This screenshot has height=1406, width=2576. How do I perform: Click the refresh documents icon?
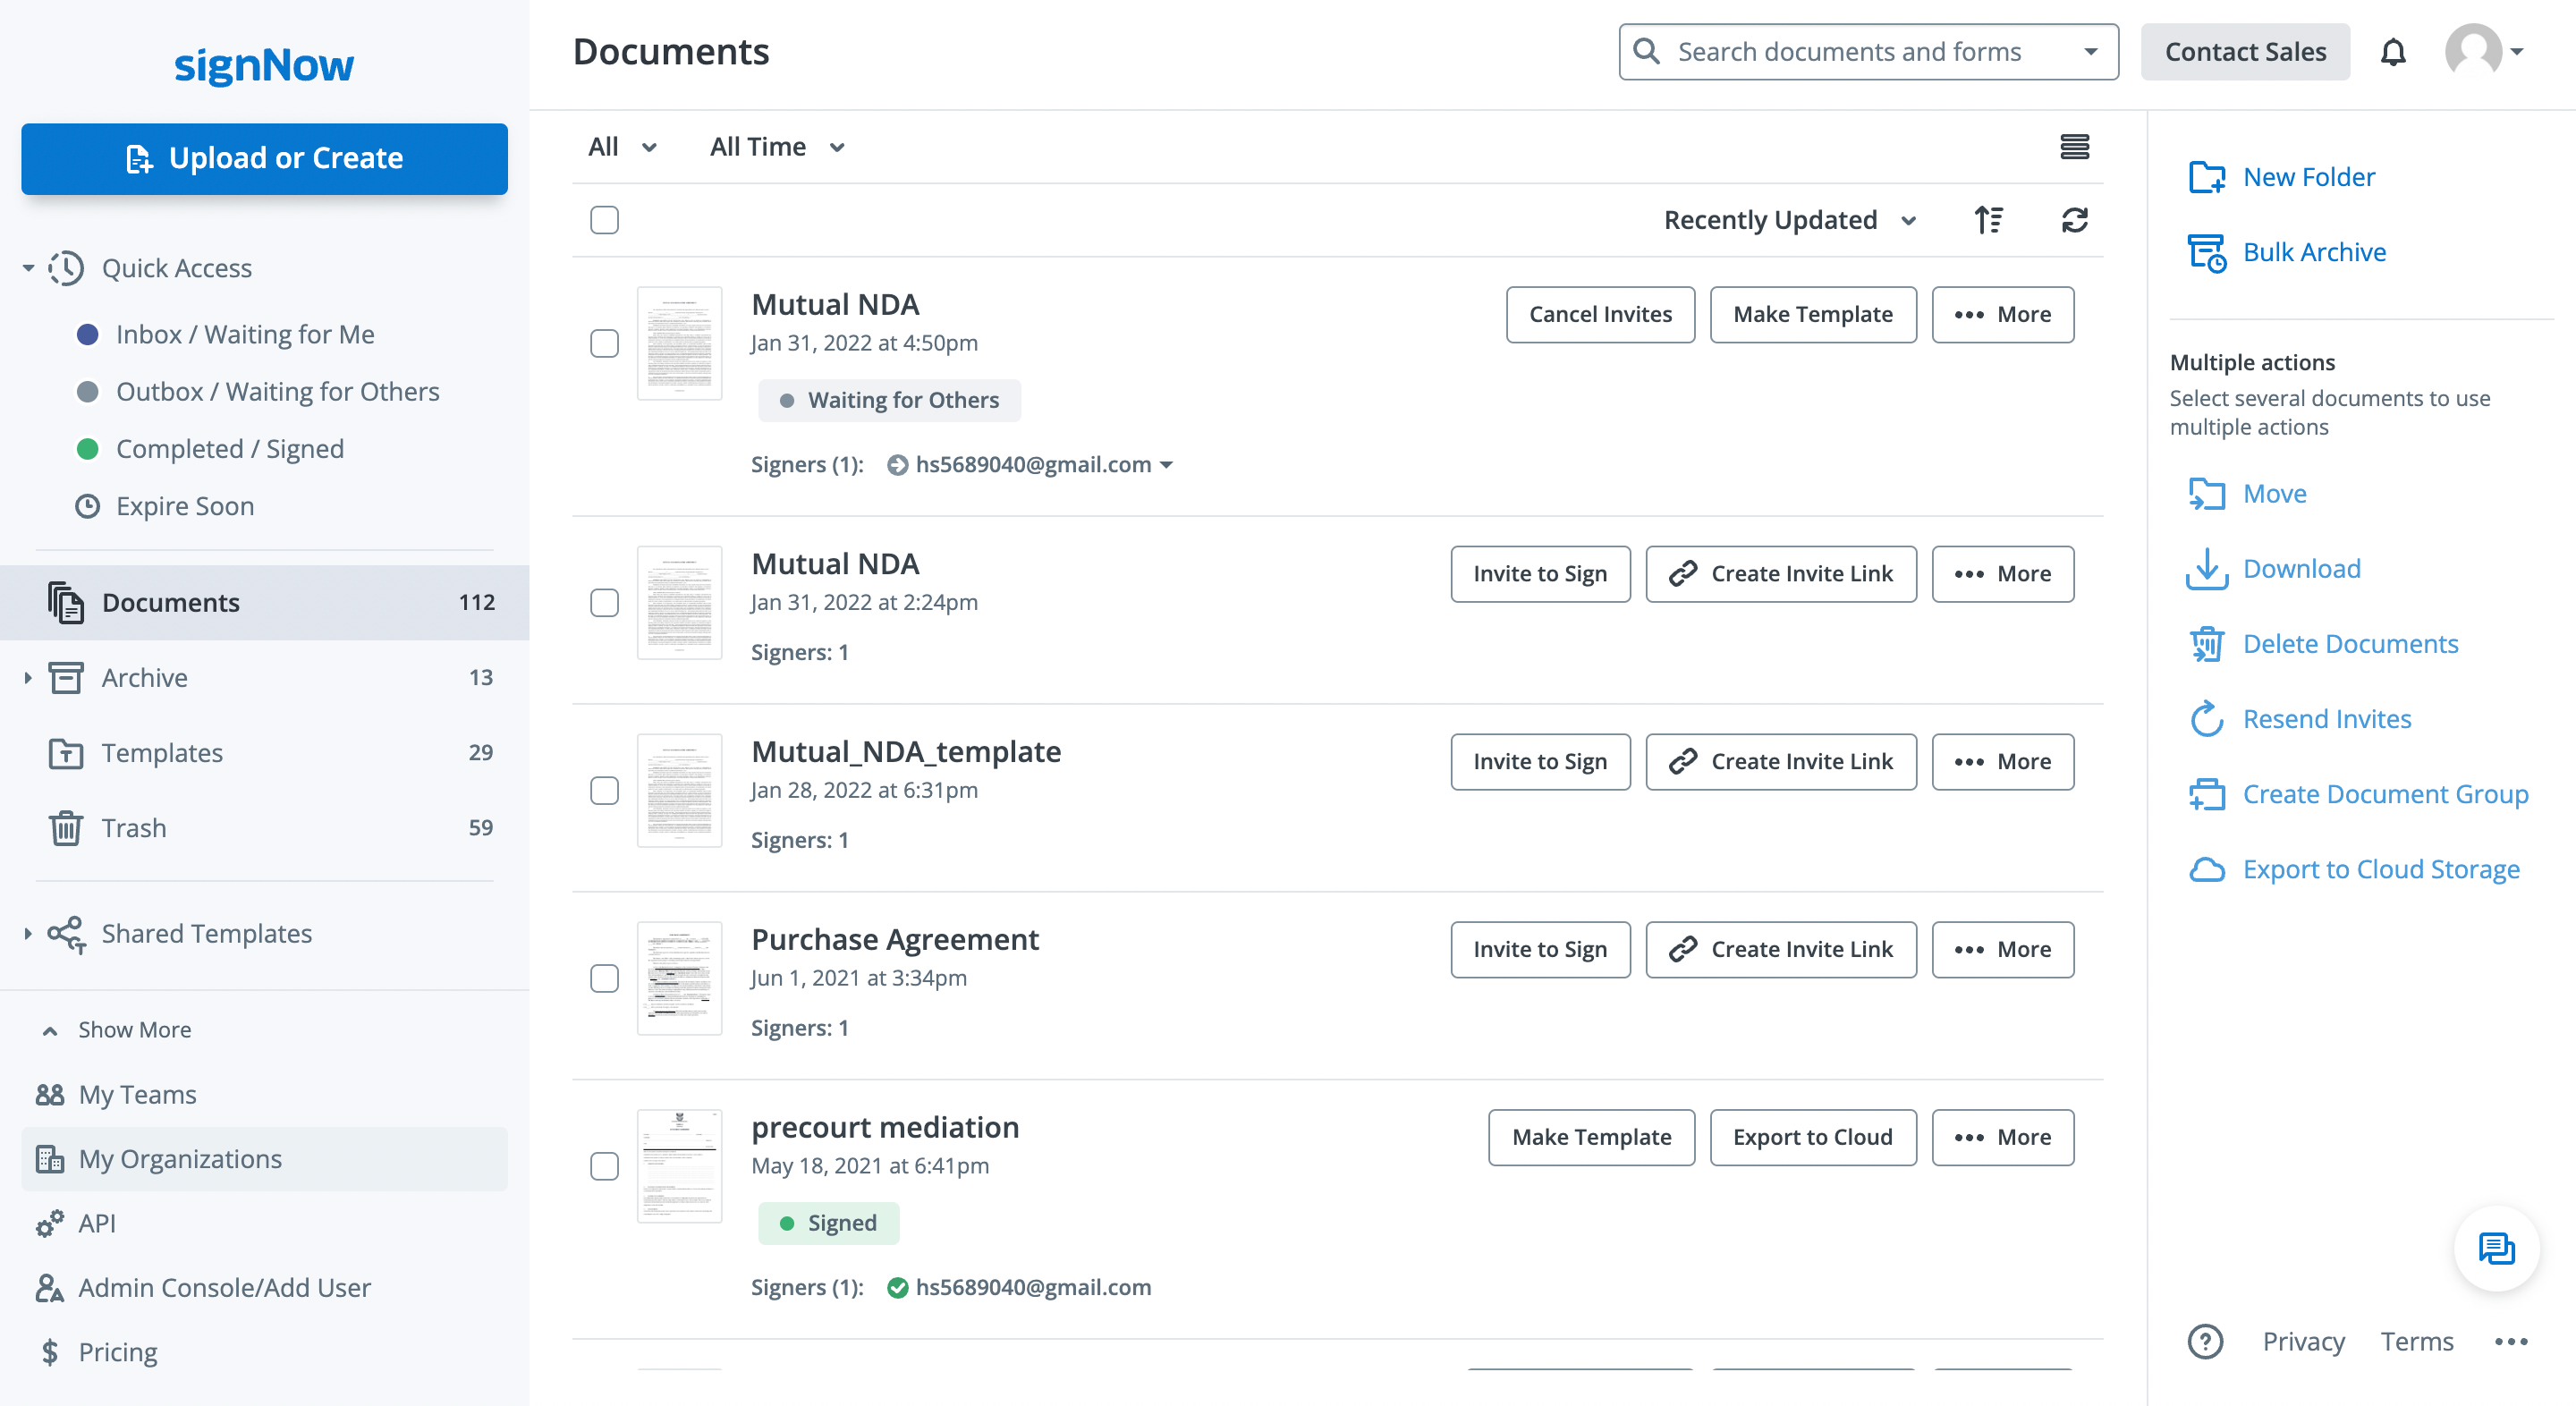tap(2074, 220)
